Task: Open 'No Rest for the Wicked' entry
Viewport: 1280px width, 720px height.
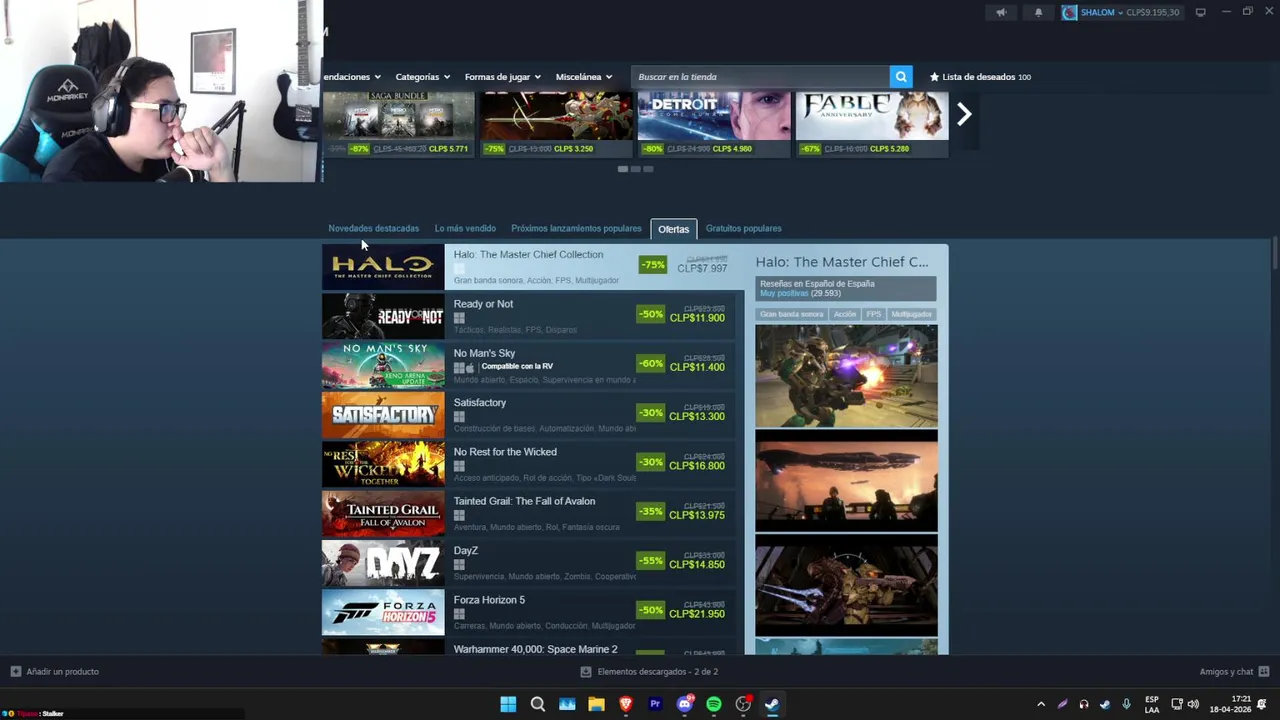Action: 528,464
